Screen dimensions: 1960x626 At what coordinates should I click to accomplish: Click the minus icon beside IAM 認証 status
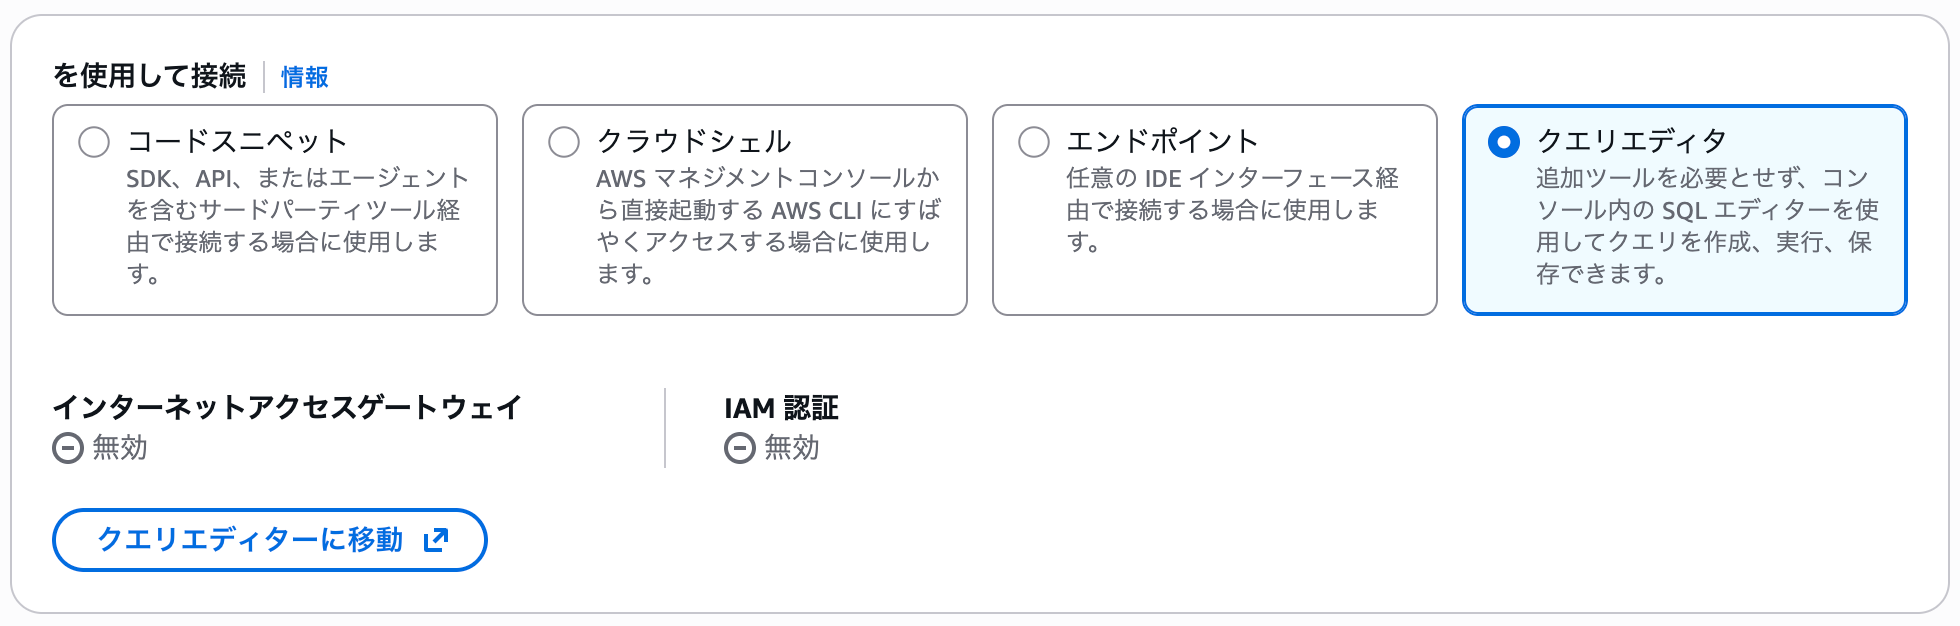coord(741,449)
